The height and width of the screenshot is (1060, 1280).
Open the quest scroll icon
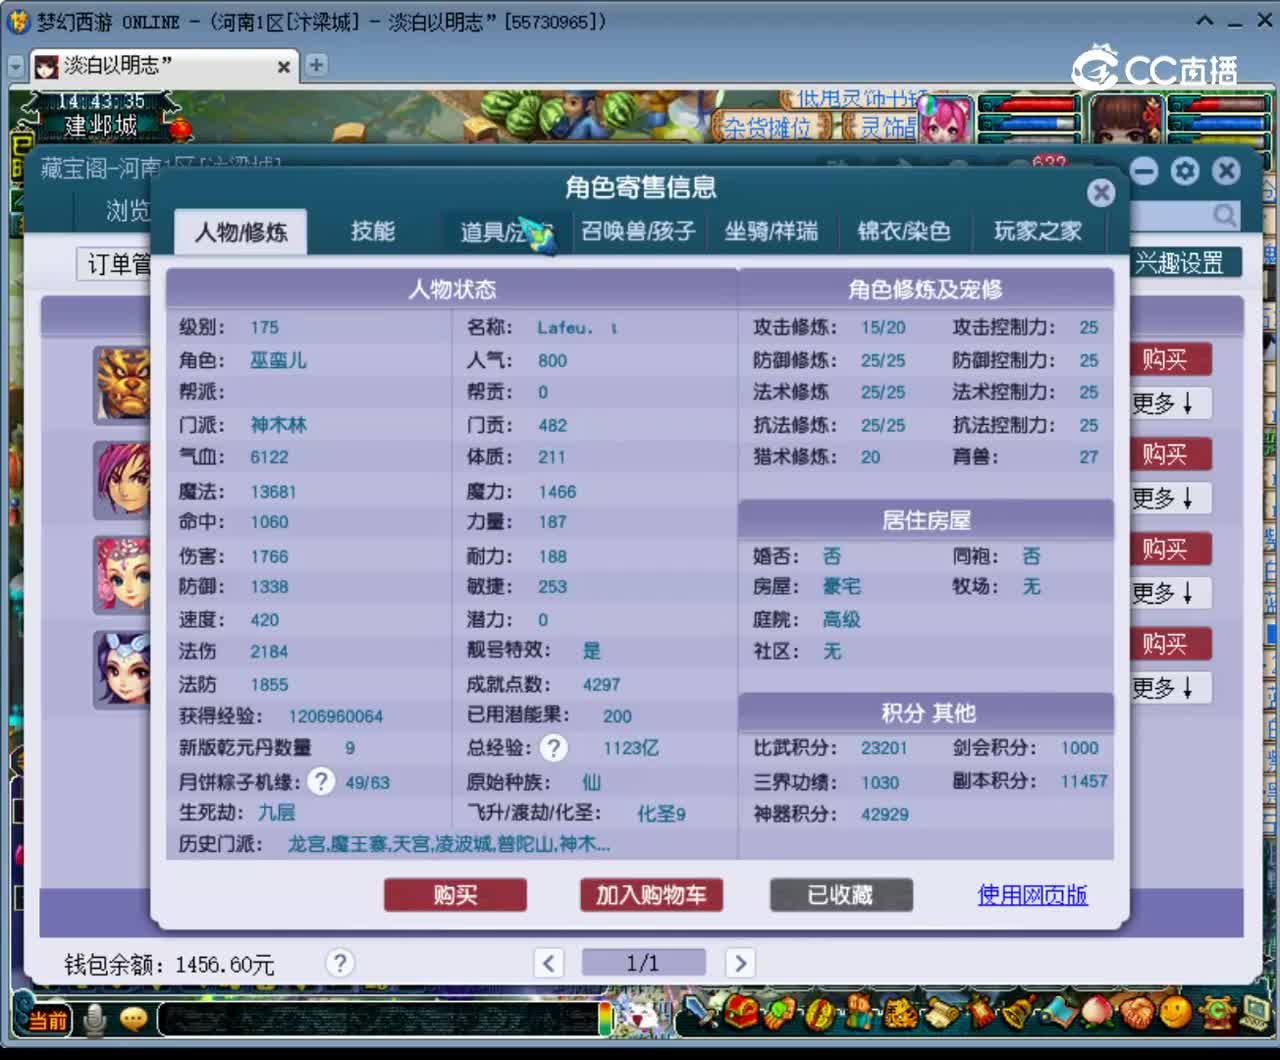[x=942, y=1013]
